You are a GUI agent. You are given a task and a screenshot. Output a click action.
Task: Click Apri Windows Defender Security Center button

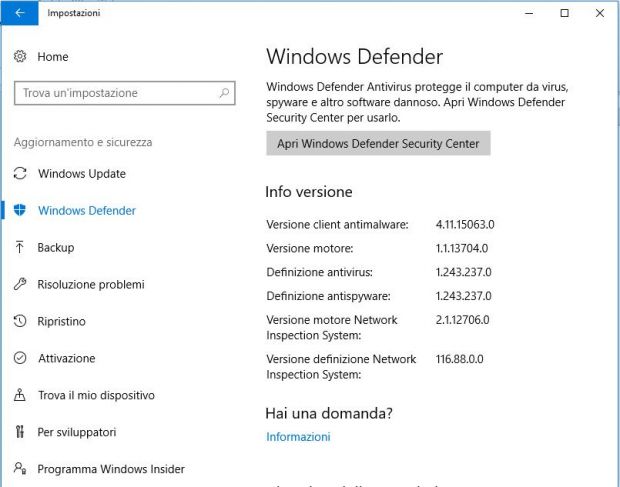pyautogui.click(x=378, y=143)
